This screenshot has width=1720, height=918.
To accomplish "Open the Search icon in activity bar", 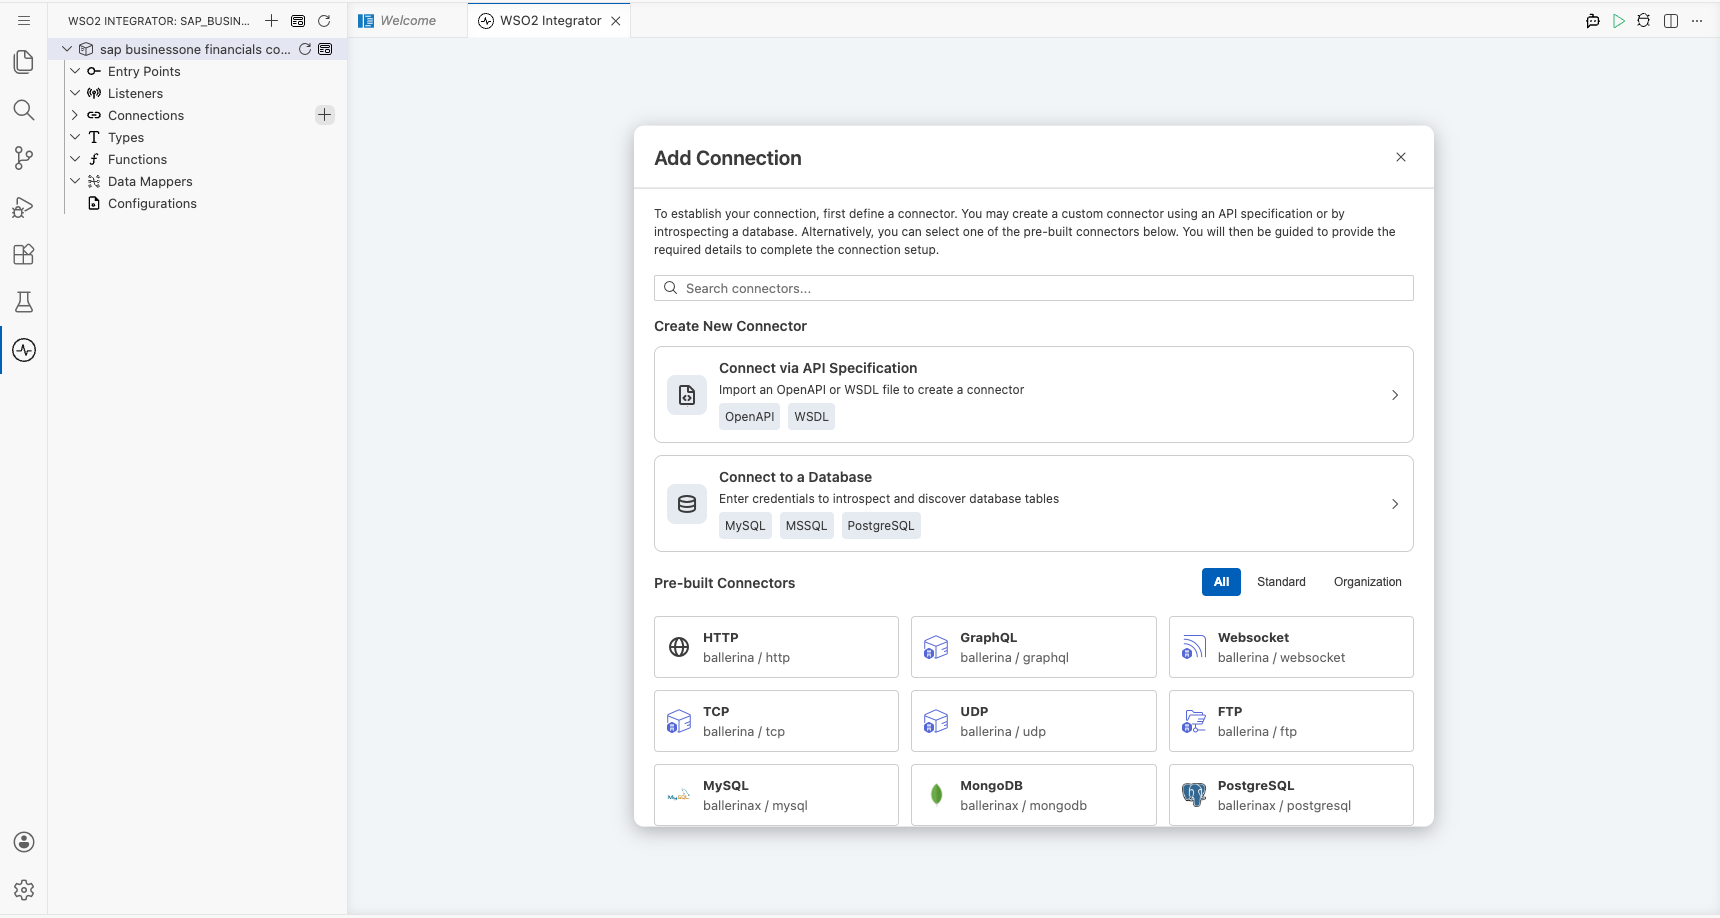I will point(24,110).
